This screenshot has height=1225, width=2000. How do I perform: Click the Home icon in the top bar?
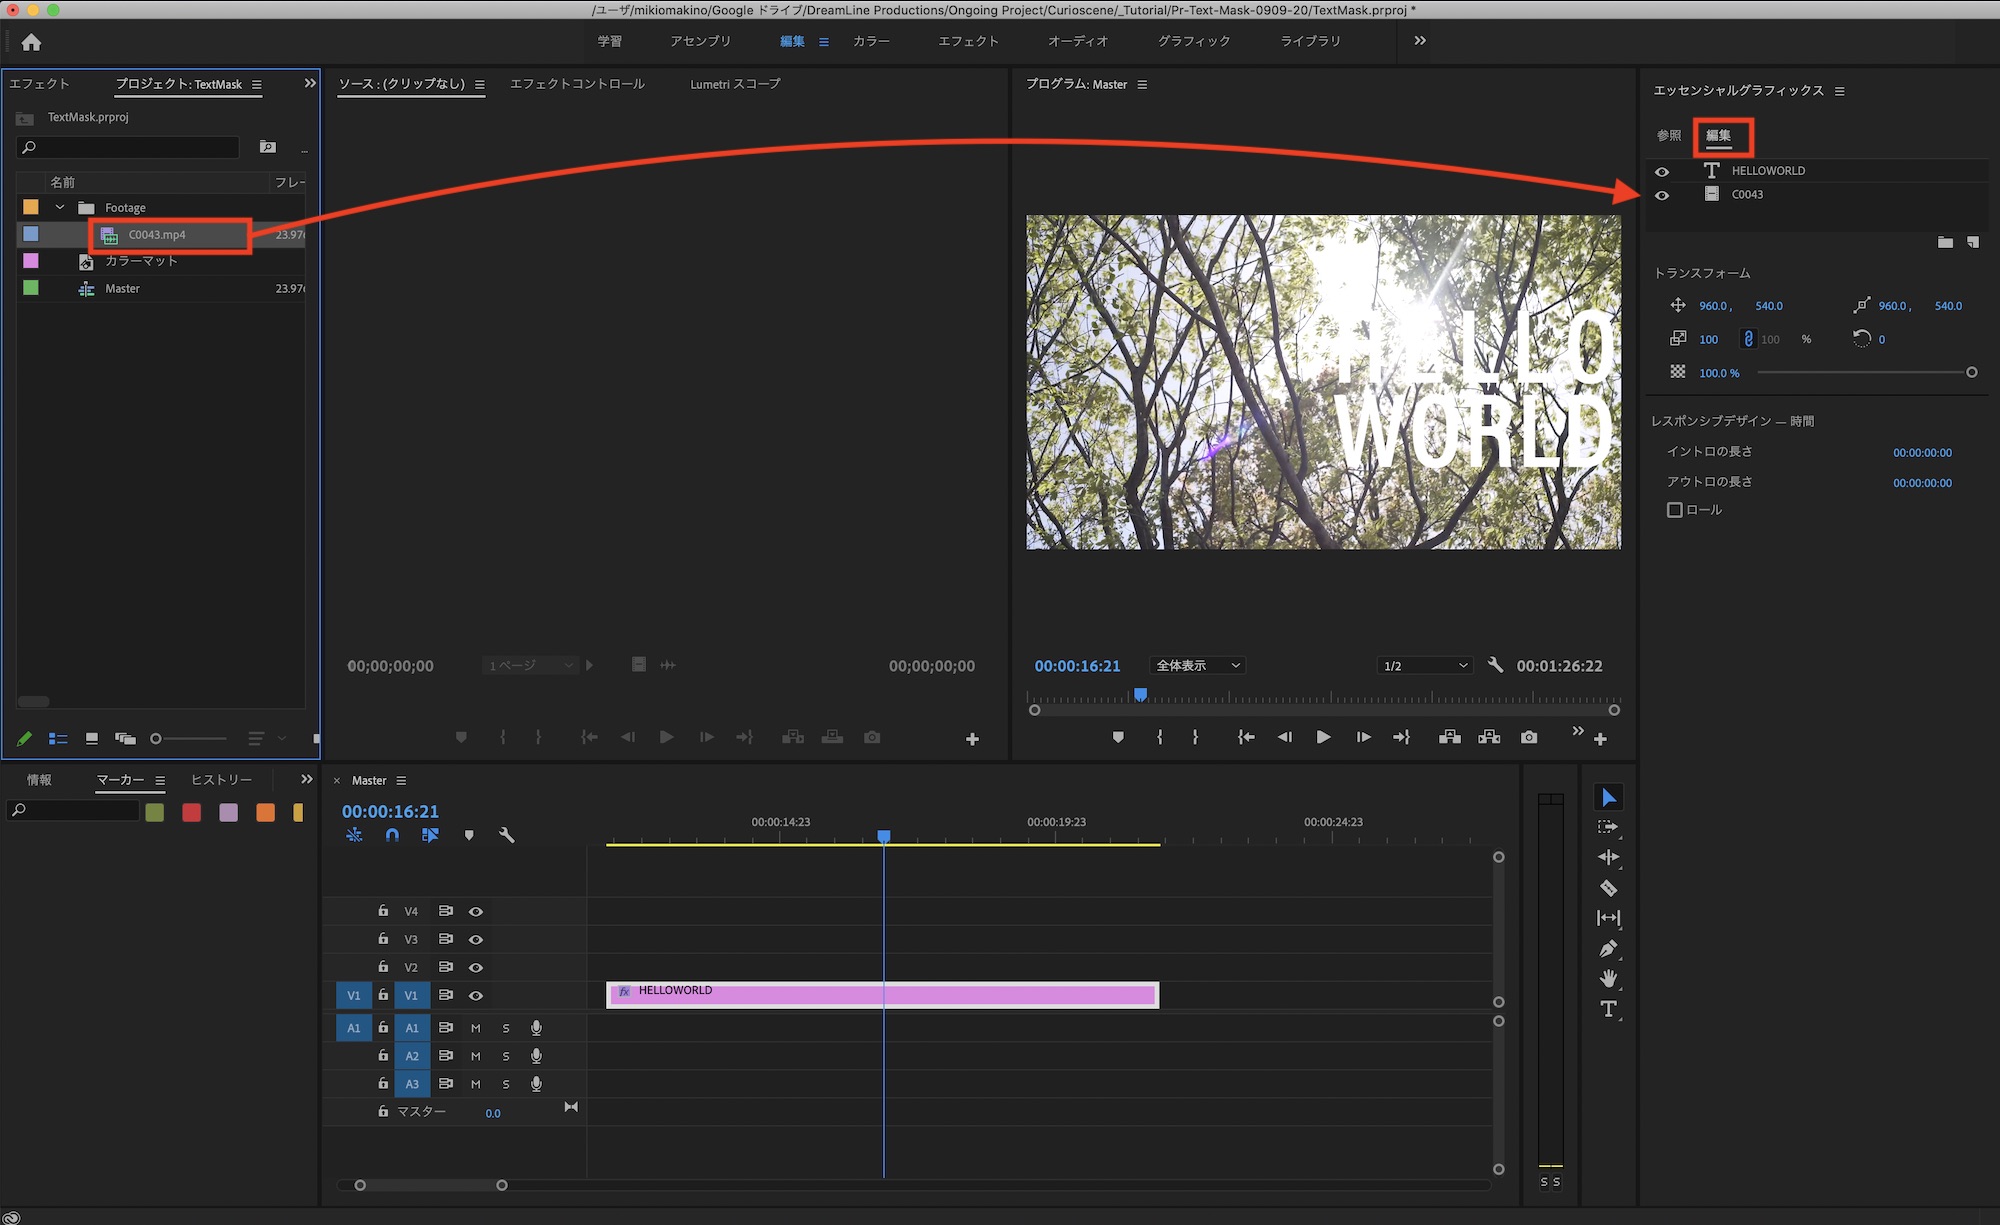point(31,42)
